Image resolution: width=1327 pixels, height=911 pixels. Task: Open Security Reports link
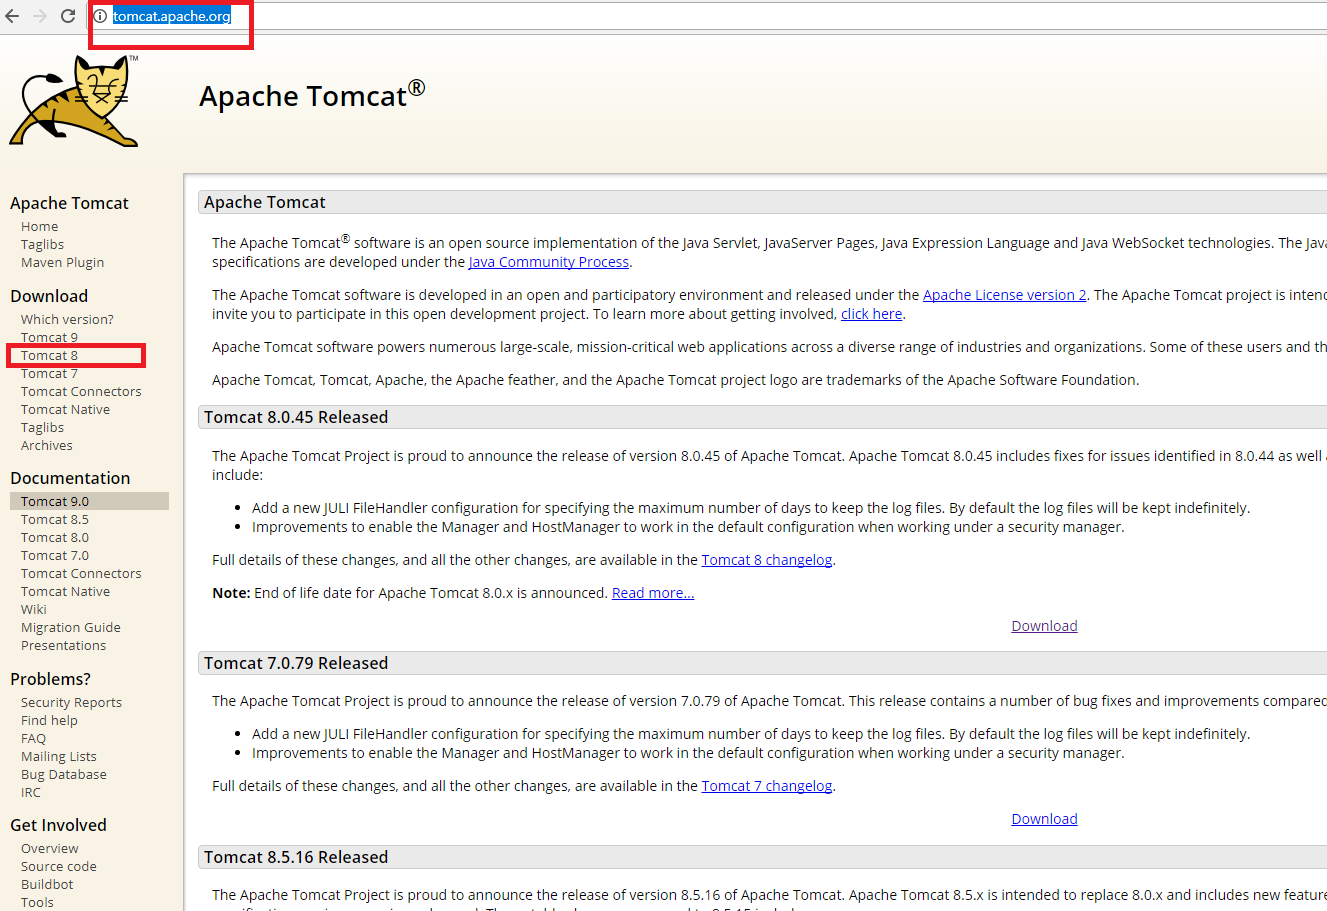71,703
